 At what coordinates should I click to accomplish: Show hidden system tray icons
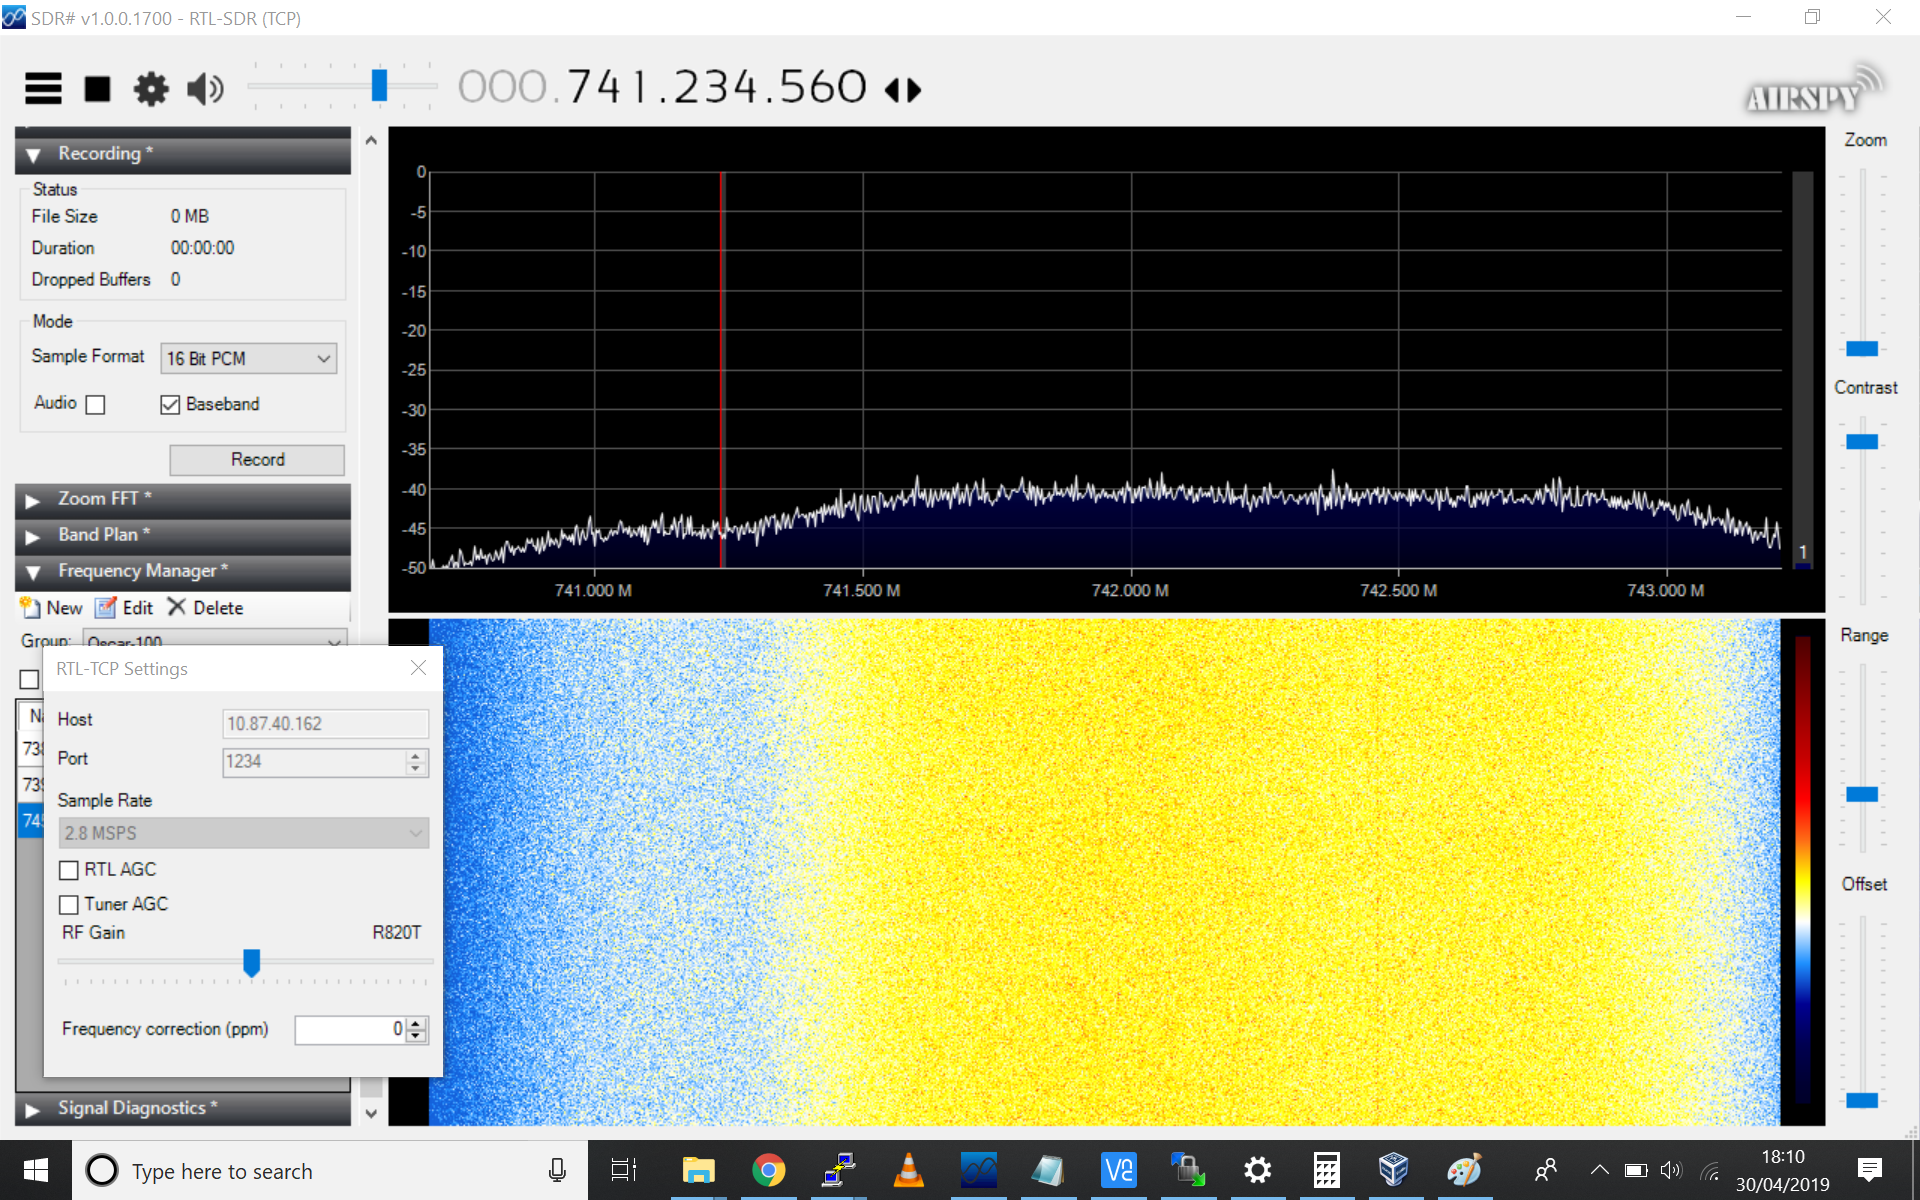[x=1599, y=1170]
